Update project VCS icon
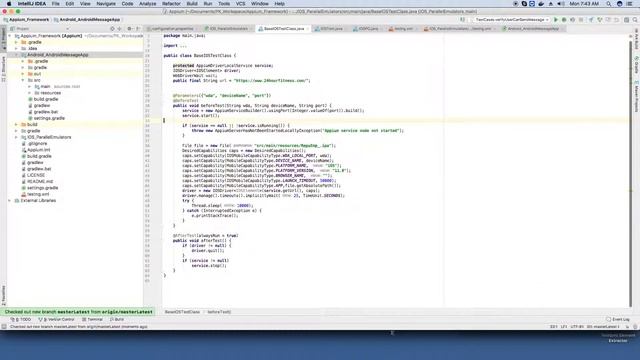Image resolution: width=640 pixels, height=360 pixels. (591, 20)
